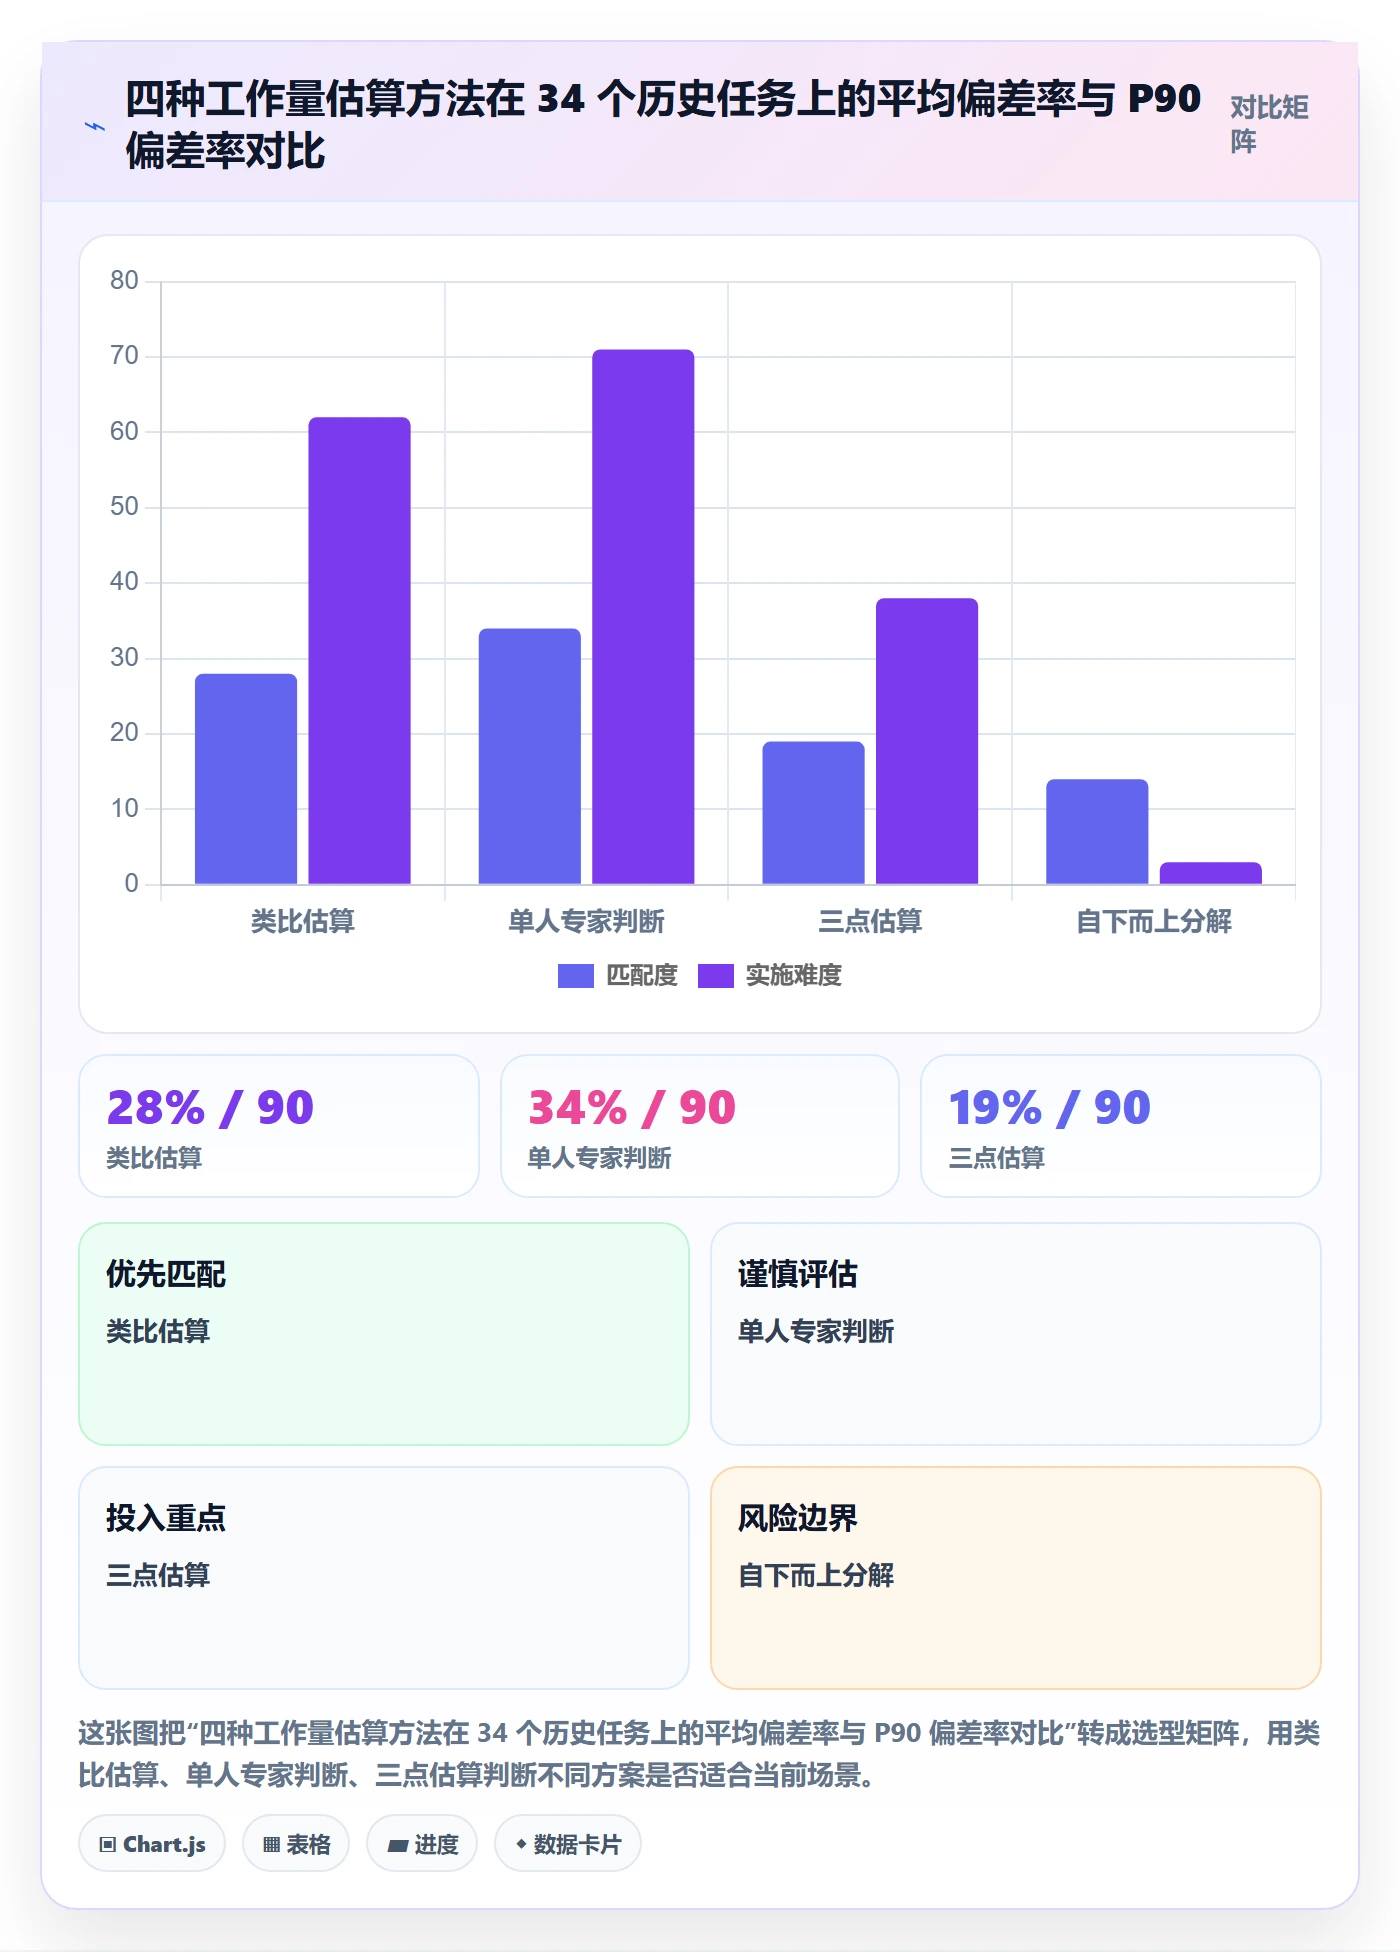Click the 数据卡片 tag chip

(x=568, y=1843)
